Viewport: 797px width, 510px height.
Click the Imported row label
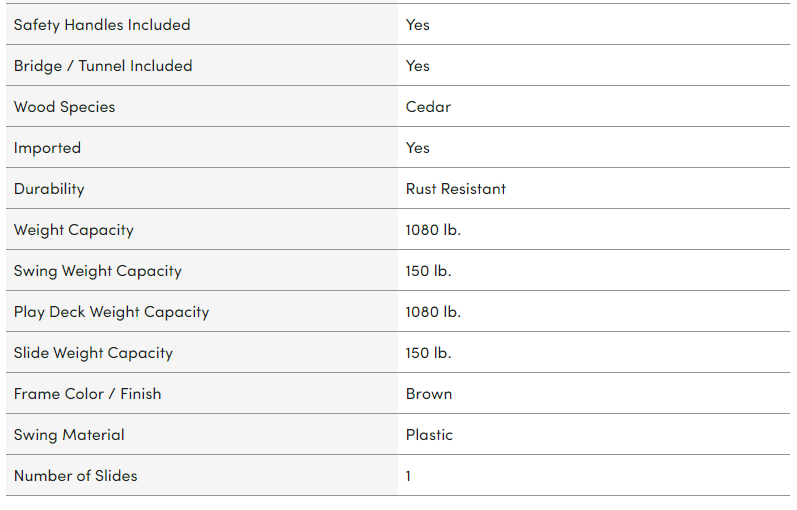[47, 147]
